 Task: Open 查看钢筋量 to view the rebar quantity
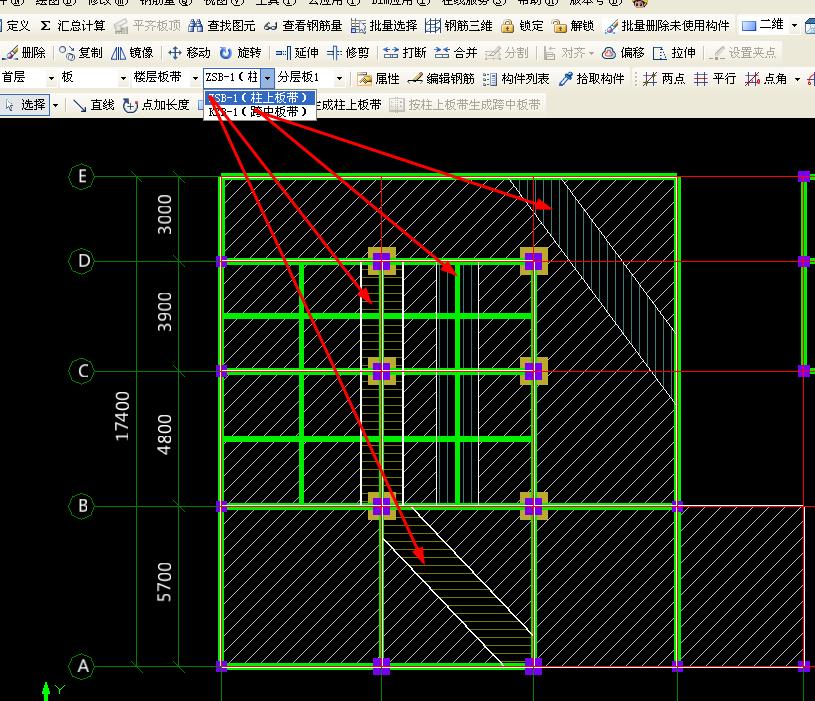(303, 25)
